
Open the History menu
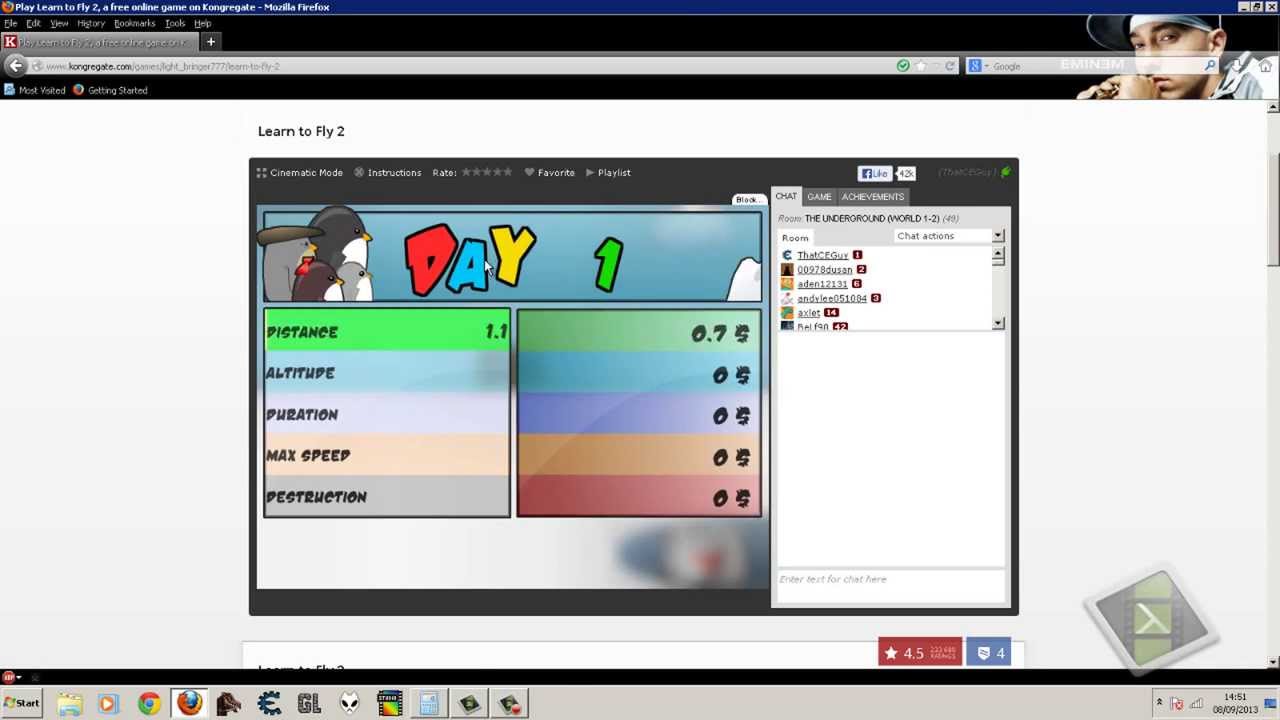pyautogui.click(x=91, y=23)
